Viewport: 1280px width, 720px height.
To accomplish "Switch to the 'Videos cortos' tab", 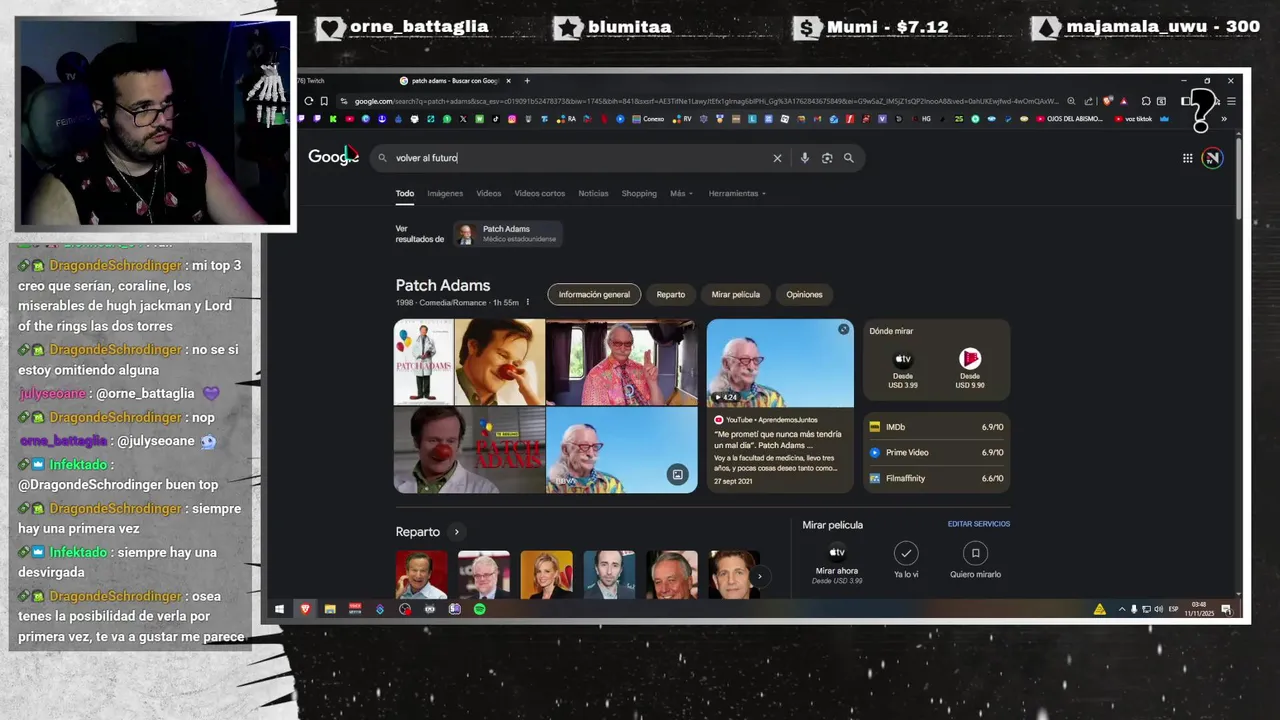I will (539, 193).
